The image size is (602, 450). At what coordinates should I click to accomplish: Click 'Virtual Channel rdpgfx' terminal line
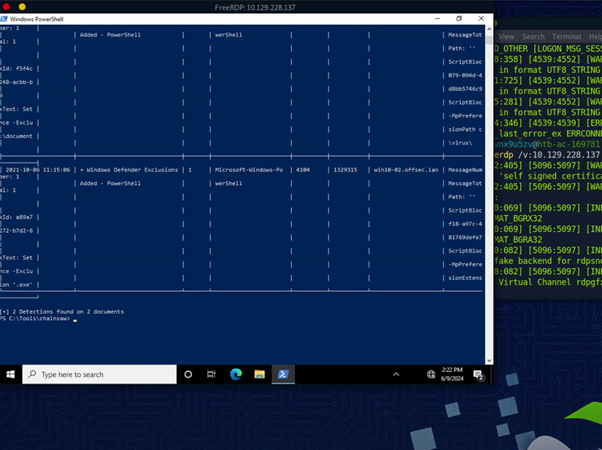(550, 282)
